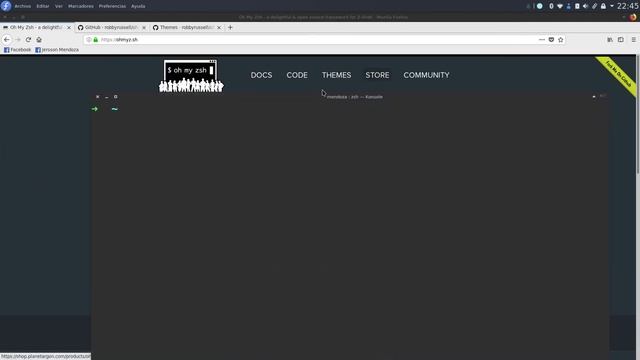Screen dimensions: 640x360
Task: Open the tray clipboard icon
Action: 594,6
